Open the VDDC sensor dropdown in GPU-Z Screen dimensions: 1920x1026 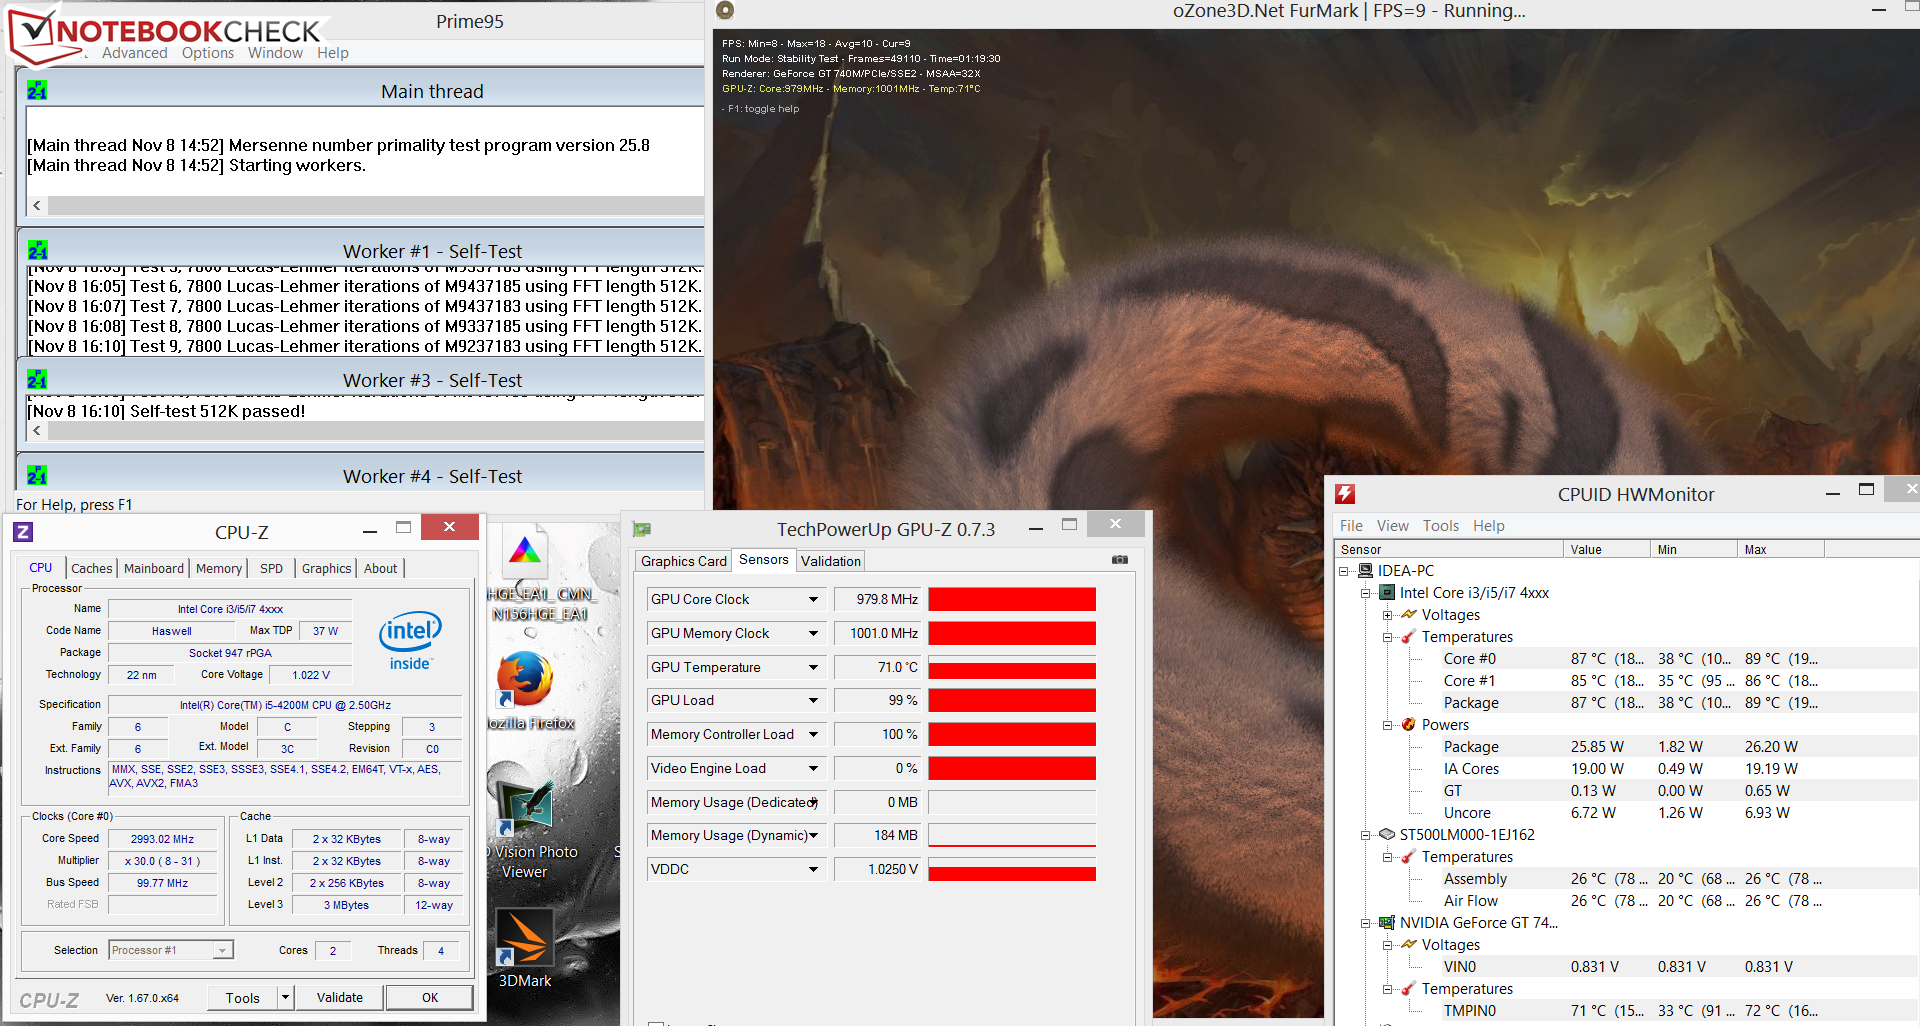(814, 869)
